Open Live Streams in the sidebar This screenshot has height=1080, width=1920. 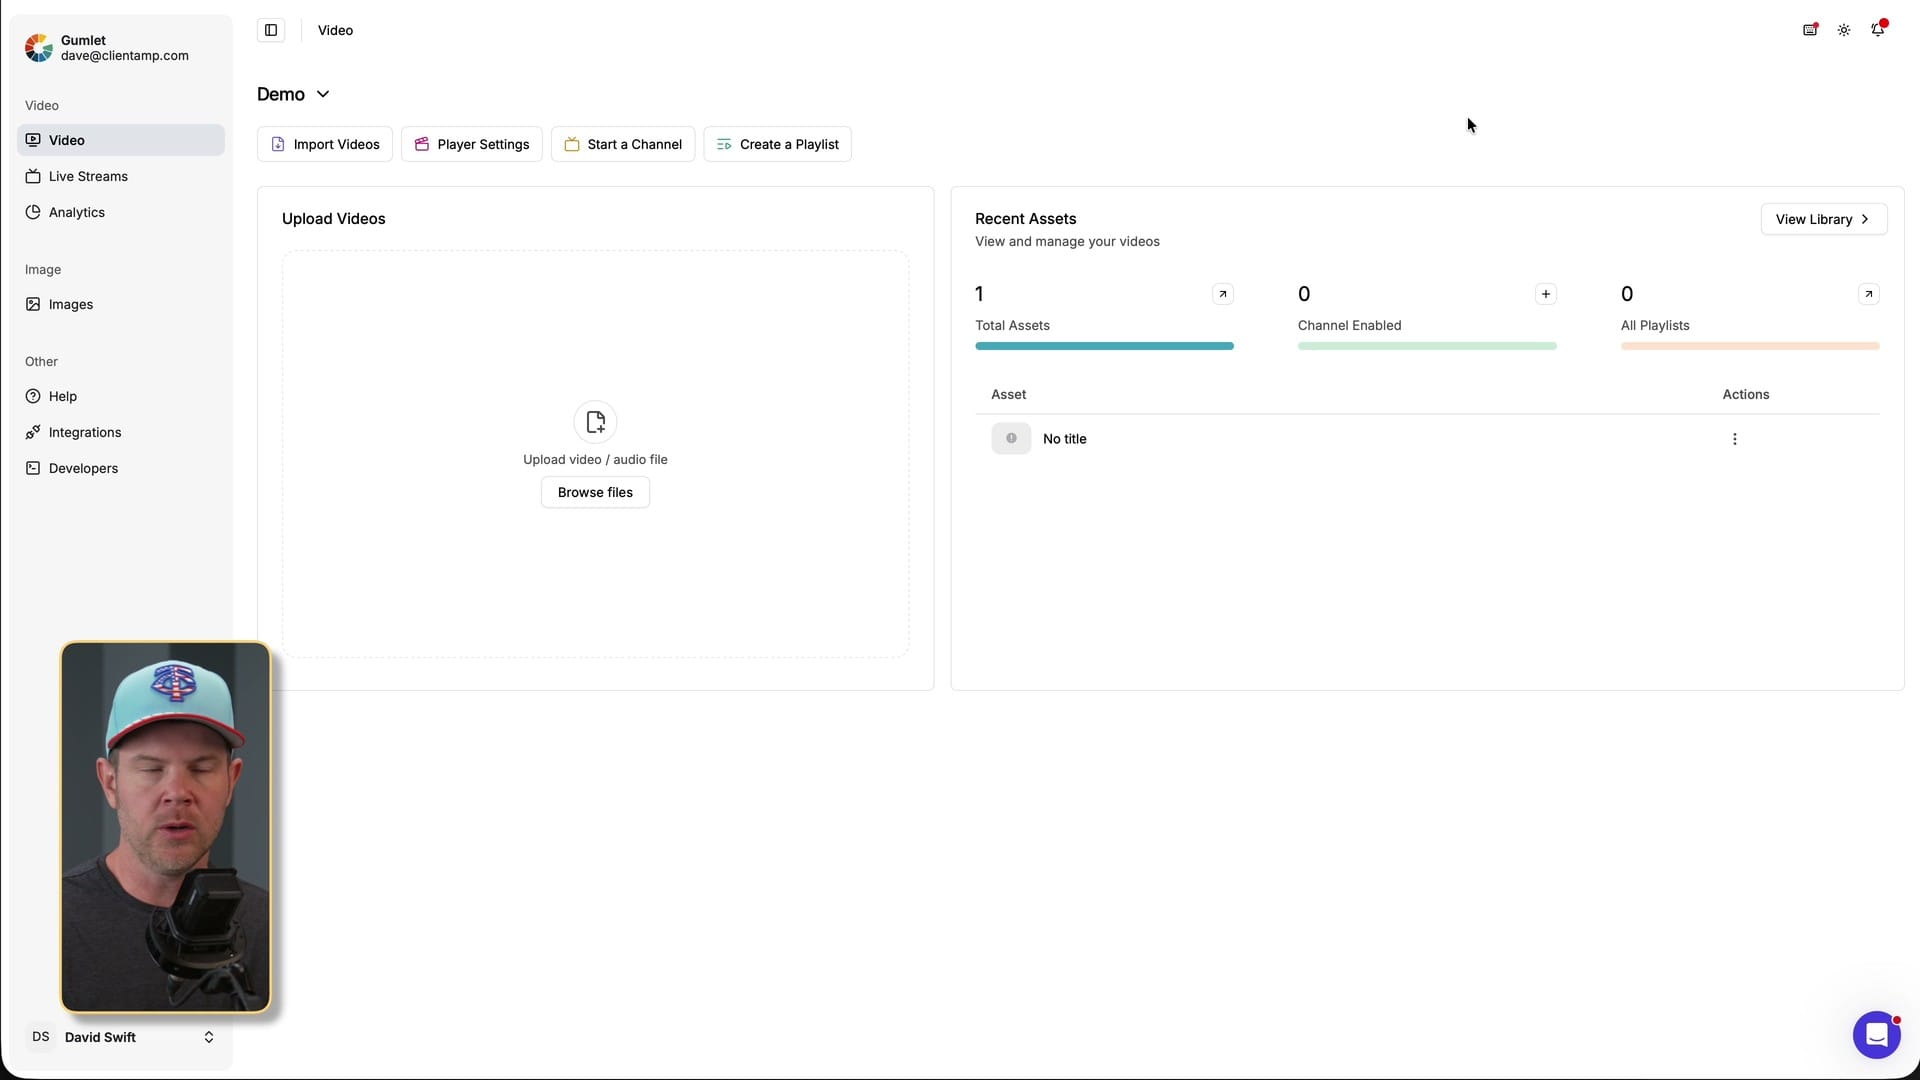[121, 176]
